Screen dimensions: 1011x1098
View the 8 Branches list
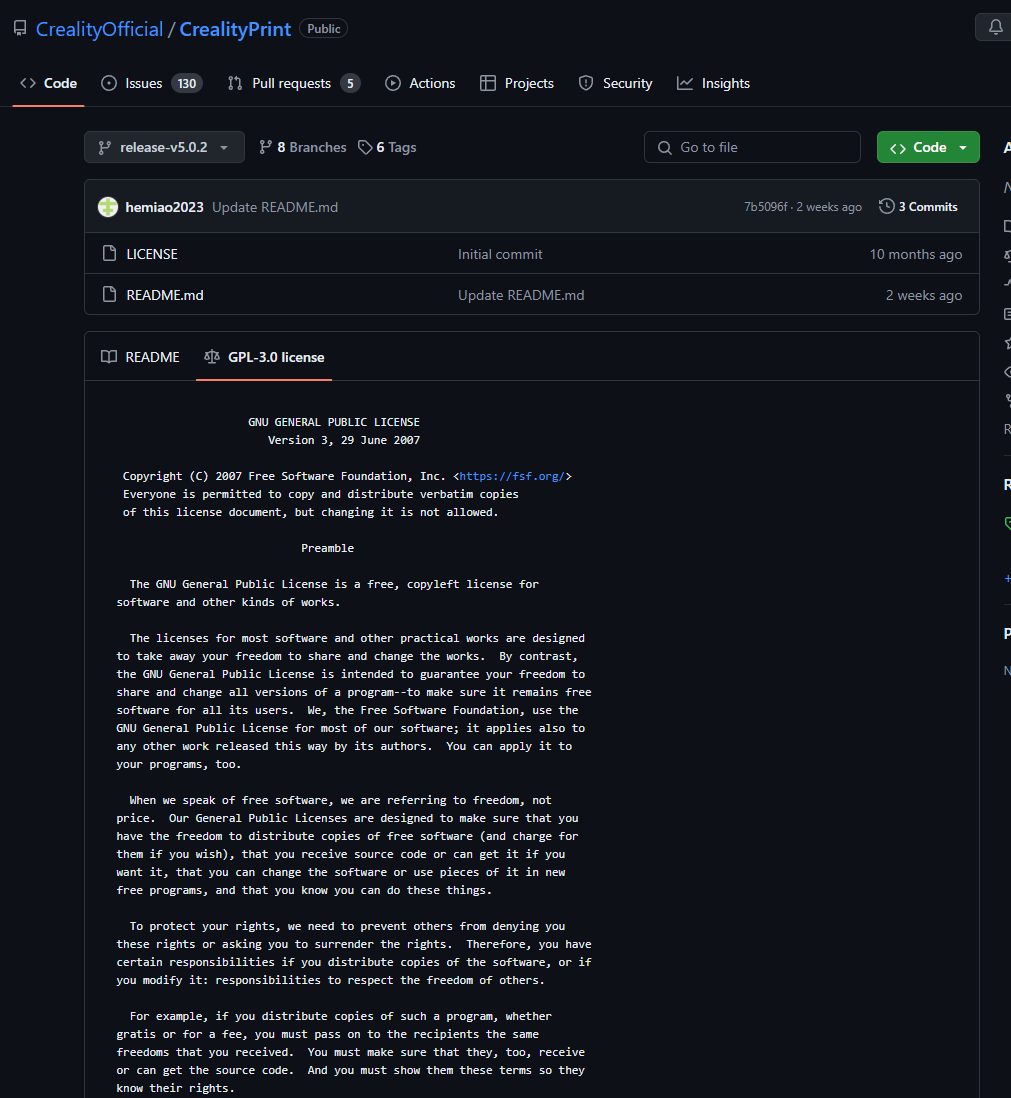pyautogui.click(x=302, y=147)
